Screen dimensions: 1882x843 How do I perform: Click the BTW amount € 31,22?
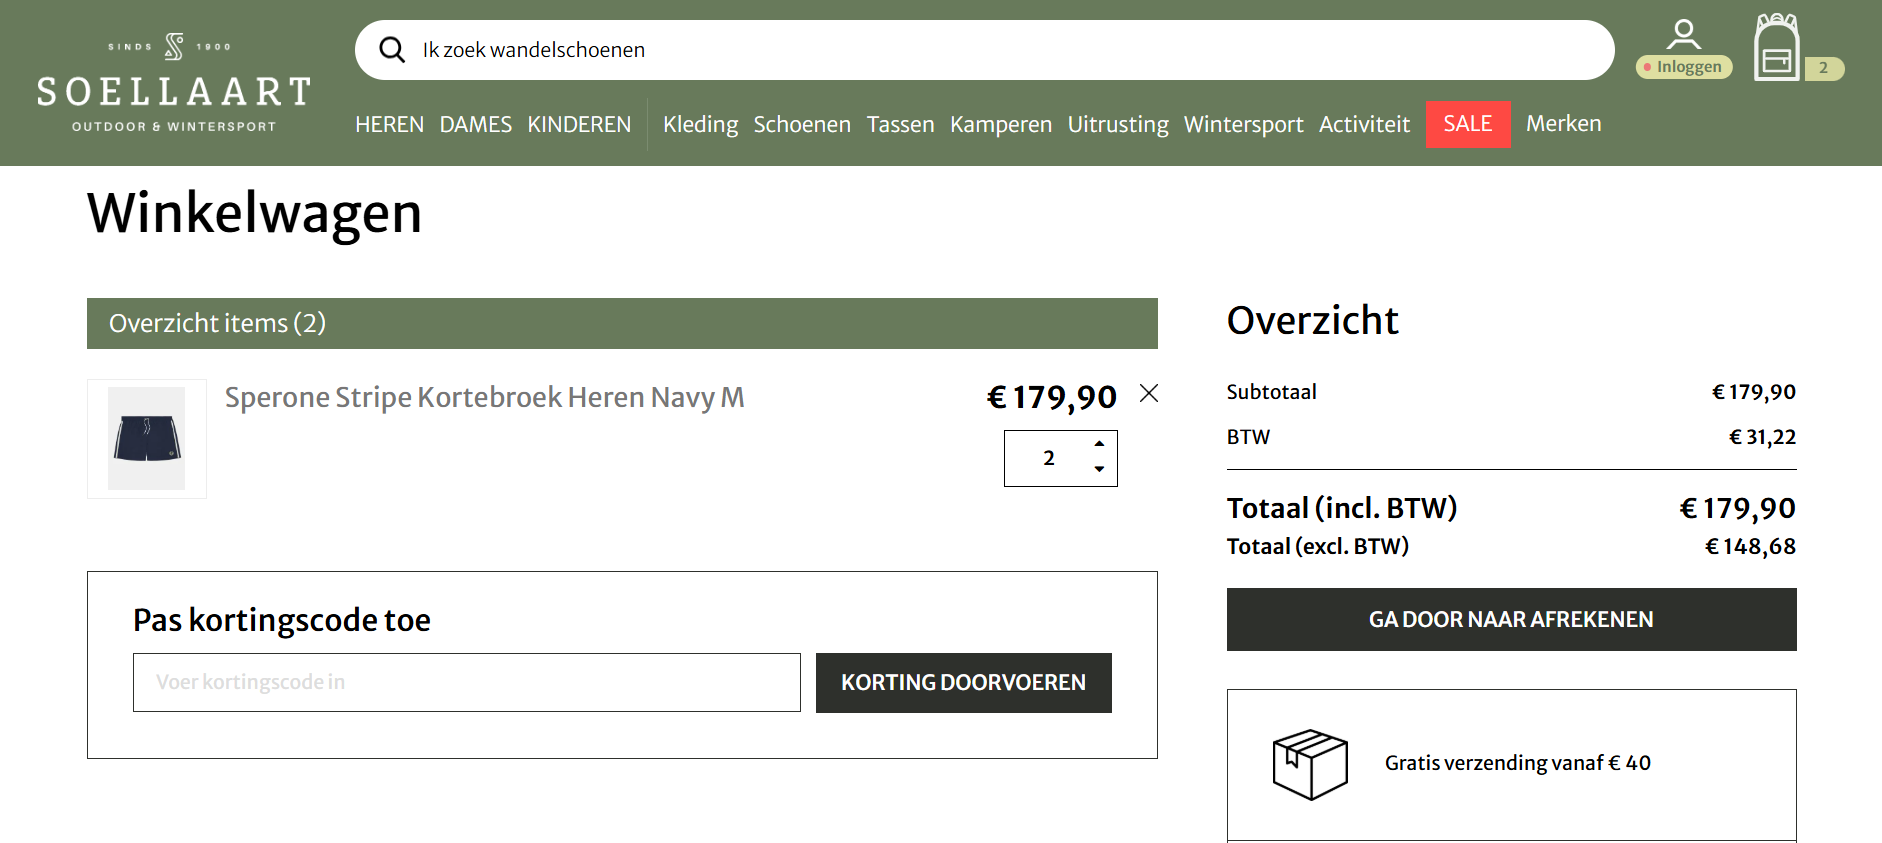[1763, 437]
